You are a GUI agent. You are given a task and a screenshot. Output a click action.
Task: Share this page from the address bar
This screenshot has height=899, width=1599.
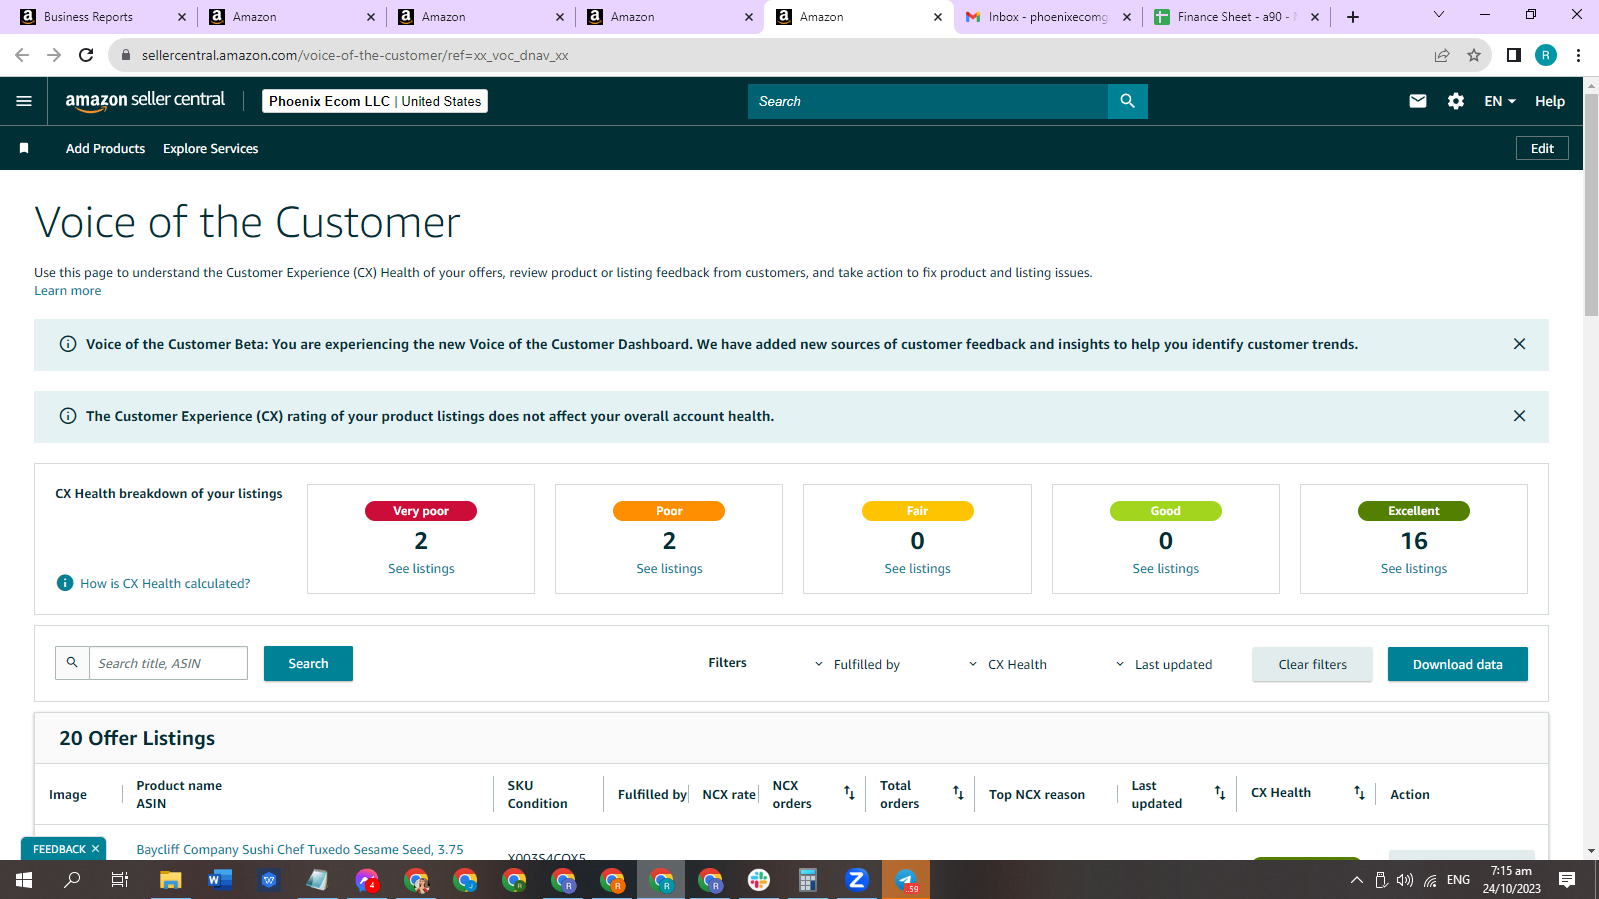point(1442,55)
